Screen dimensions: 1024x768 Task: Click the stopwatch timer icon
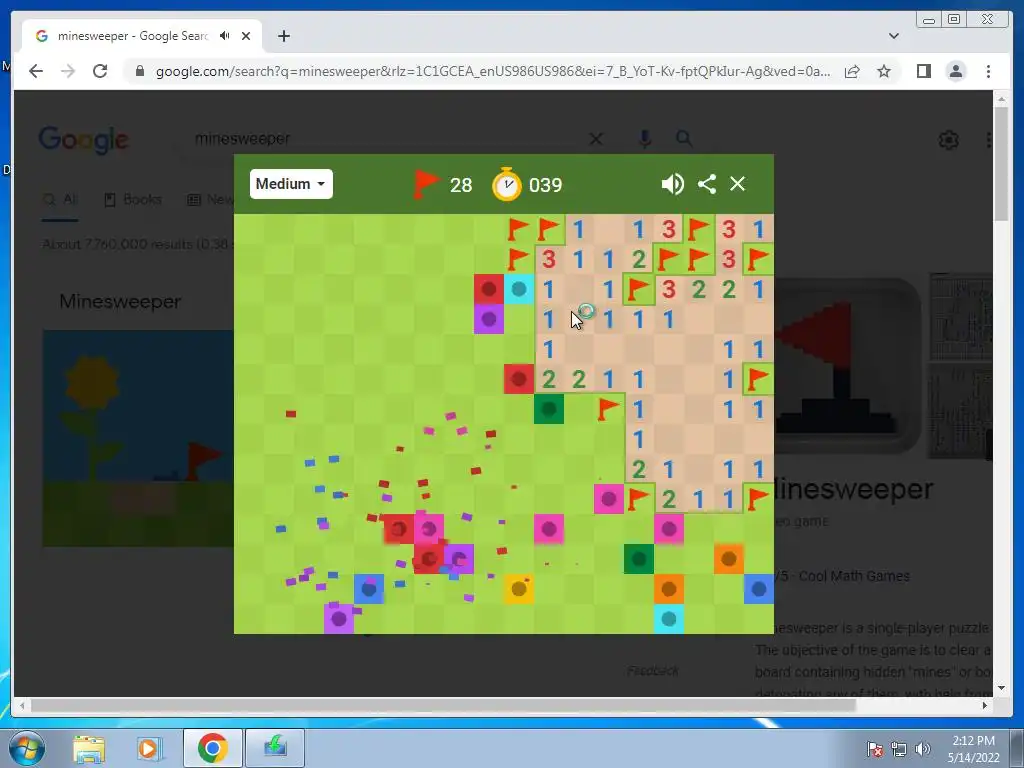click(507, 184)
